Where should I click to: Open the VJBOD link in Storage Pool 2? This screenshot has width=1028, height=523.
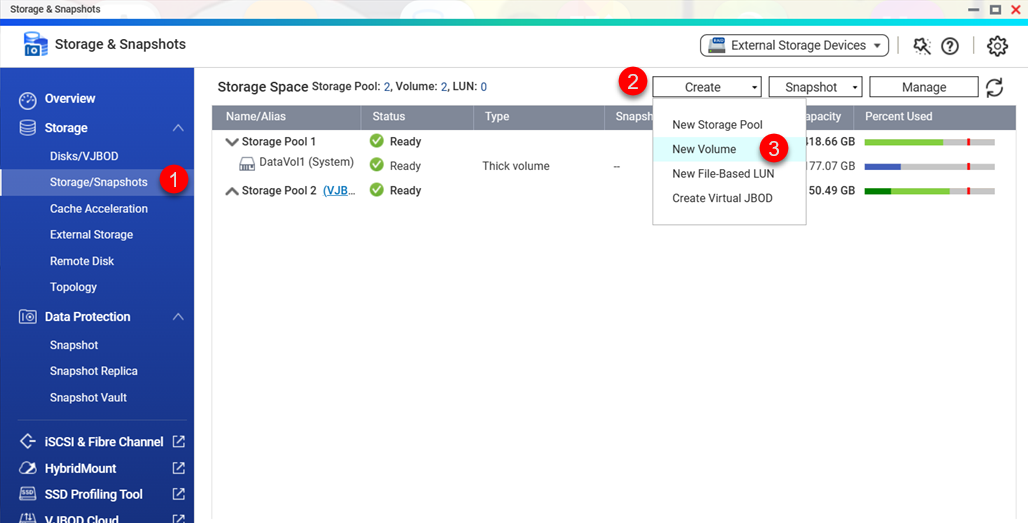click(x=339, y=191)
